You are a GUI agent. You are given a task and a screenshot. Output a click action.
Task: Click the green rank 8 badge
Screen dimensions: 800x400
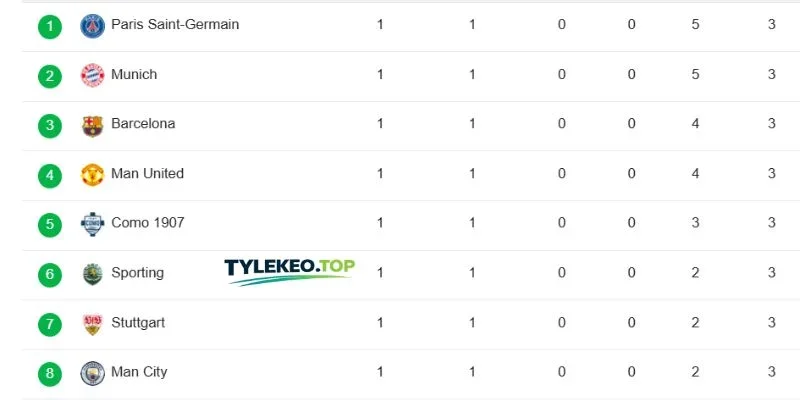[49, 374]
